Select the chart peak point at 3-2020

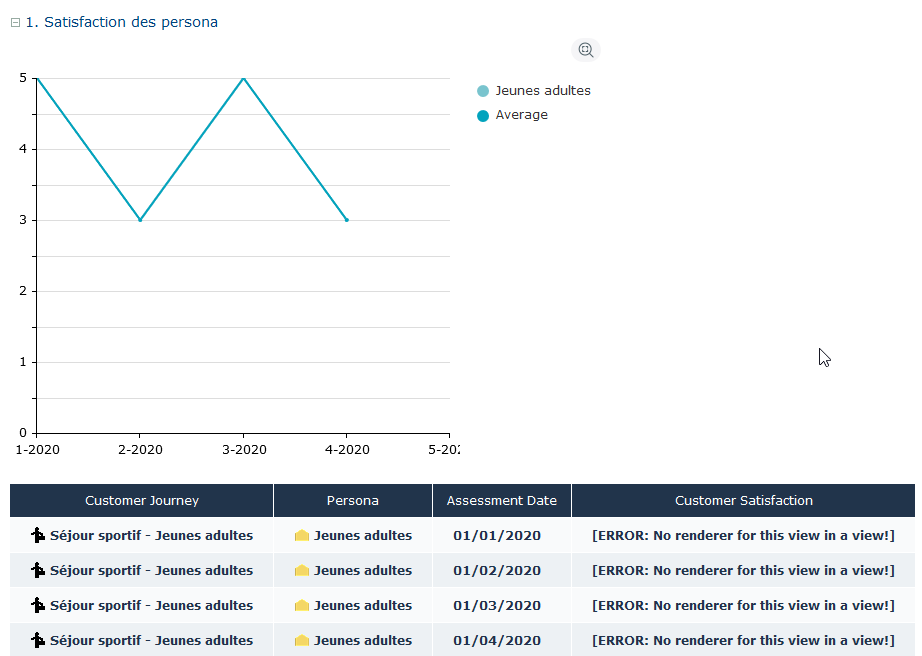tap(243, 78)
